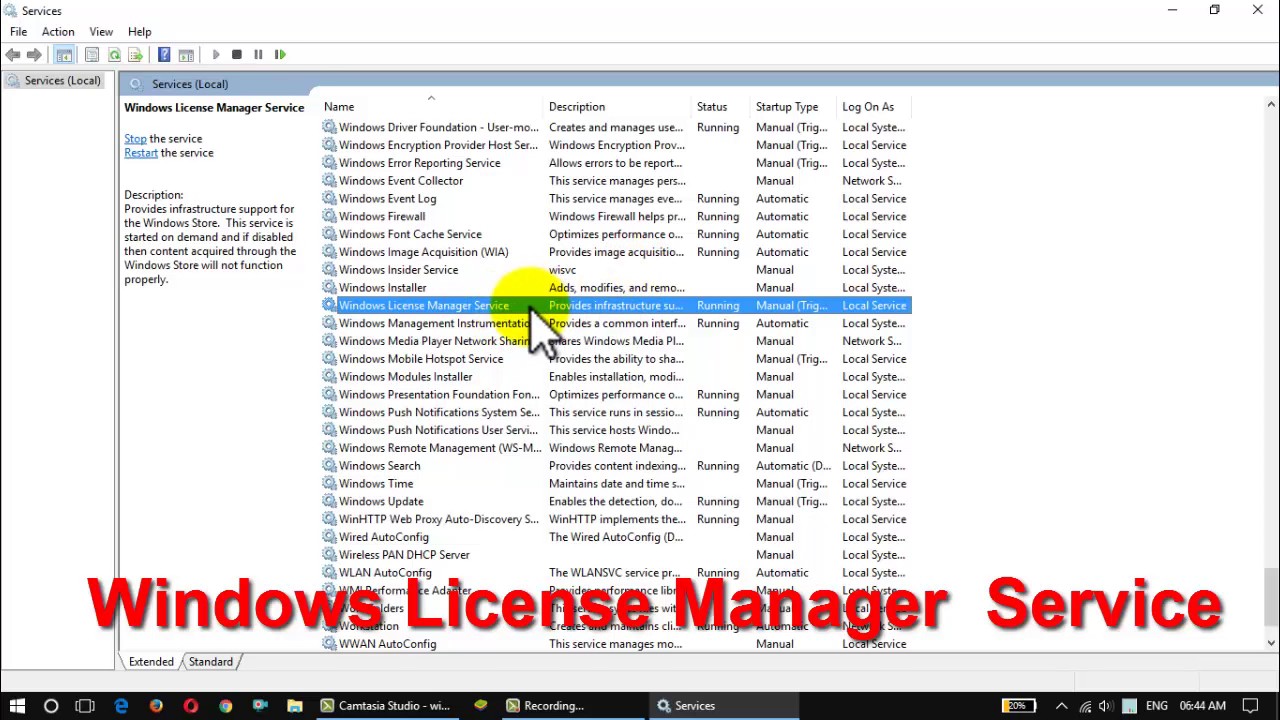Launch Microsoft Edge from the taskbar
Screen dimensions: 1280x720
[x=121, y=706]
